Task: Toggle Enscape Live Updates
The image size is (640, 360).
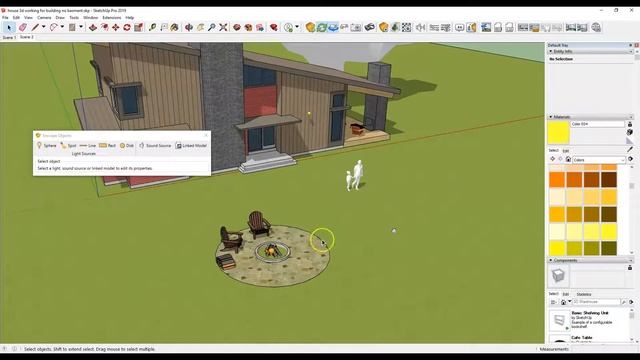Action: (322, 27)
